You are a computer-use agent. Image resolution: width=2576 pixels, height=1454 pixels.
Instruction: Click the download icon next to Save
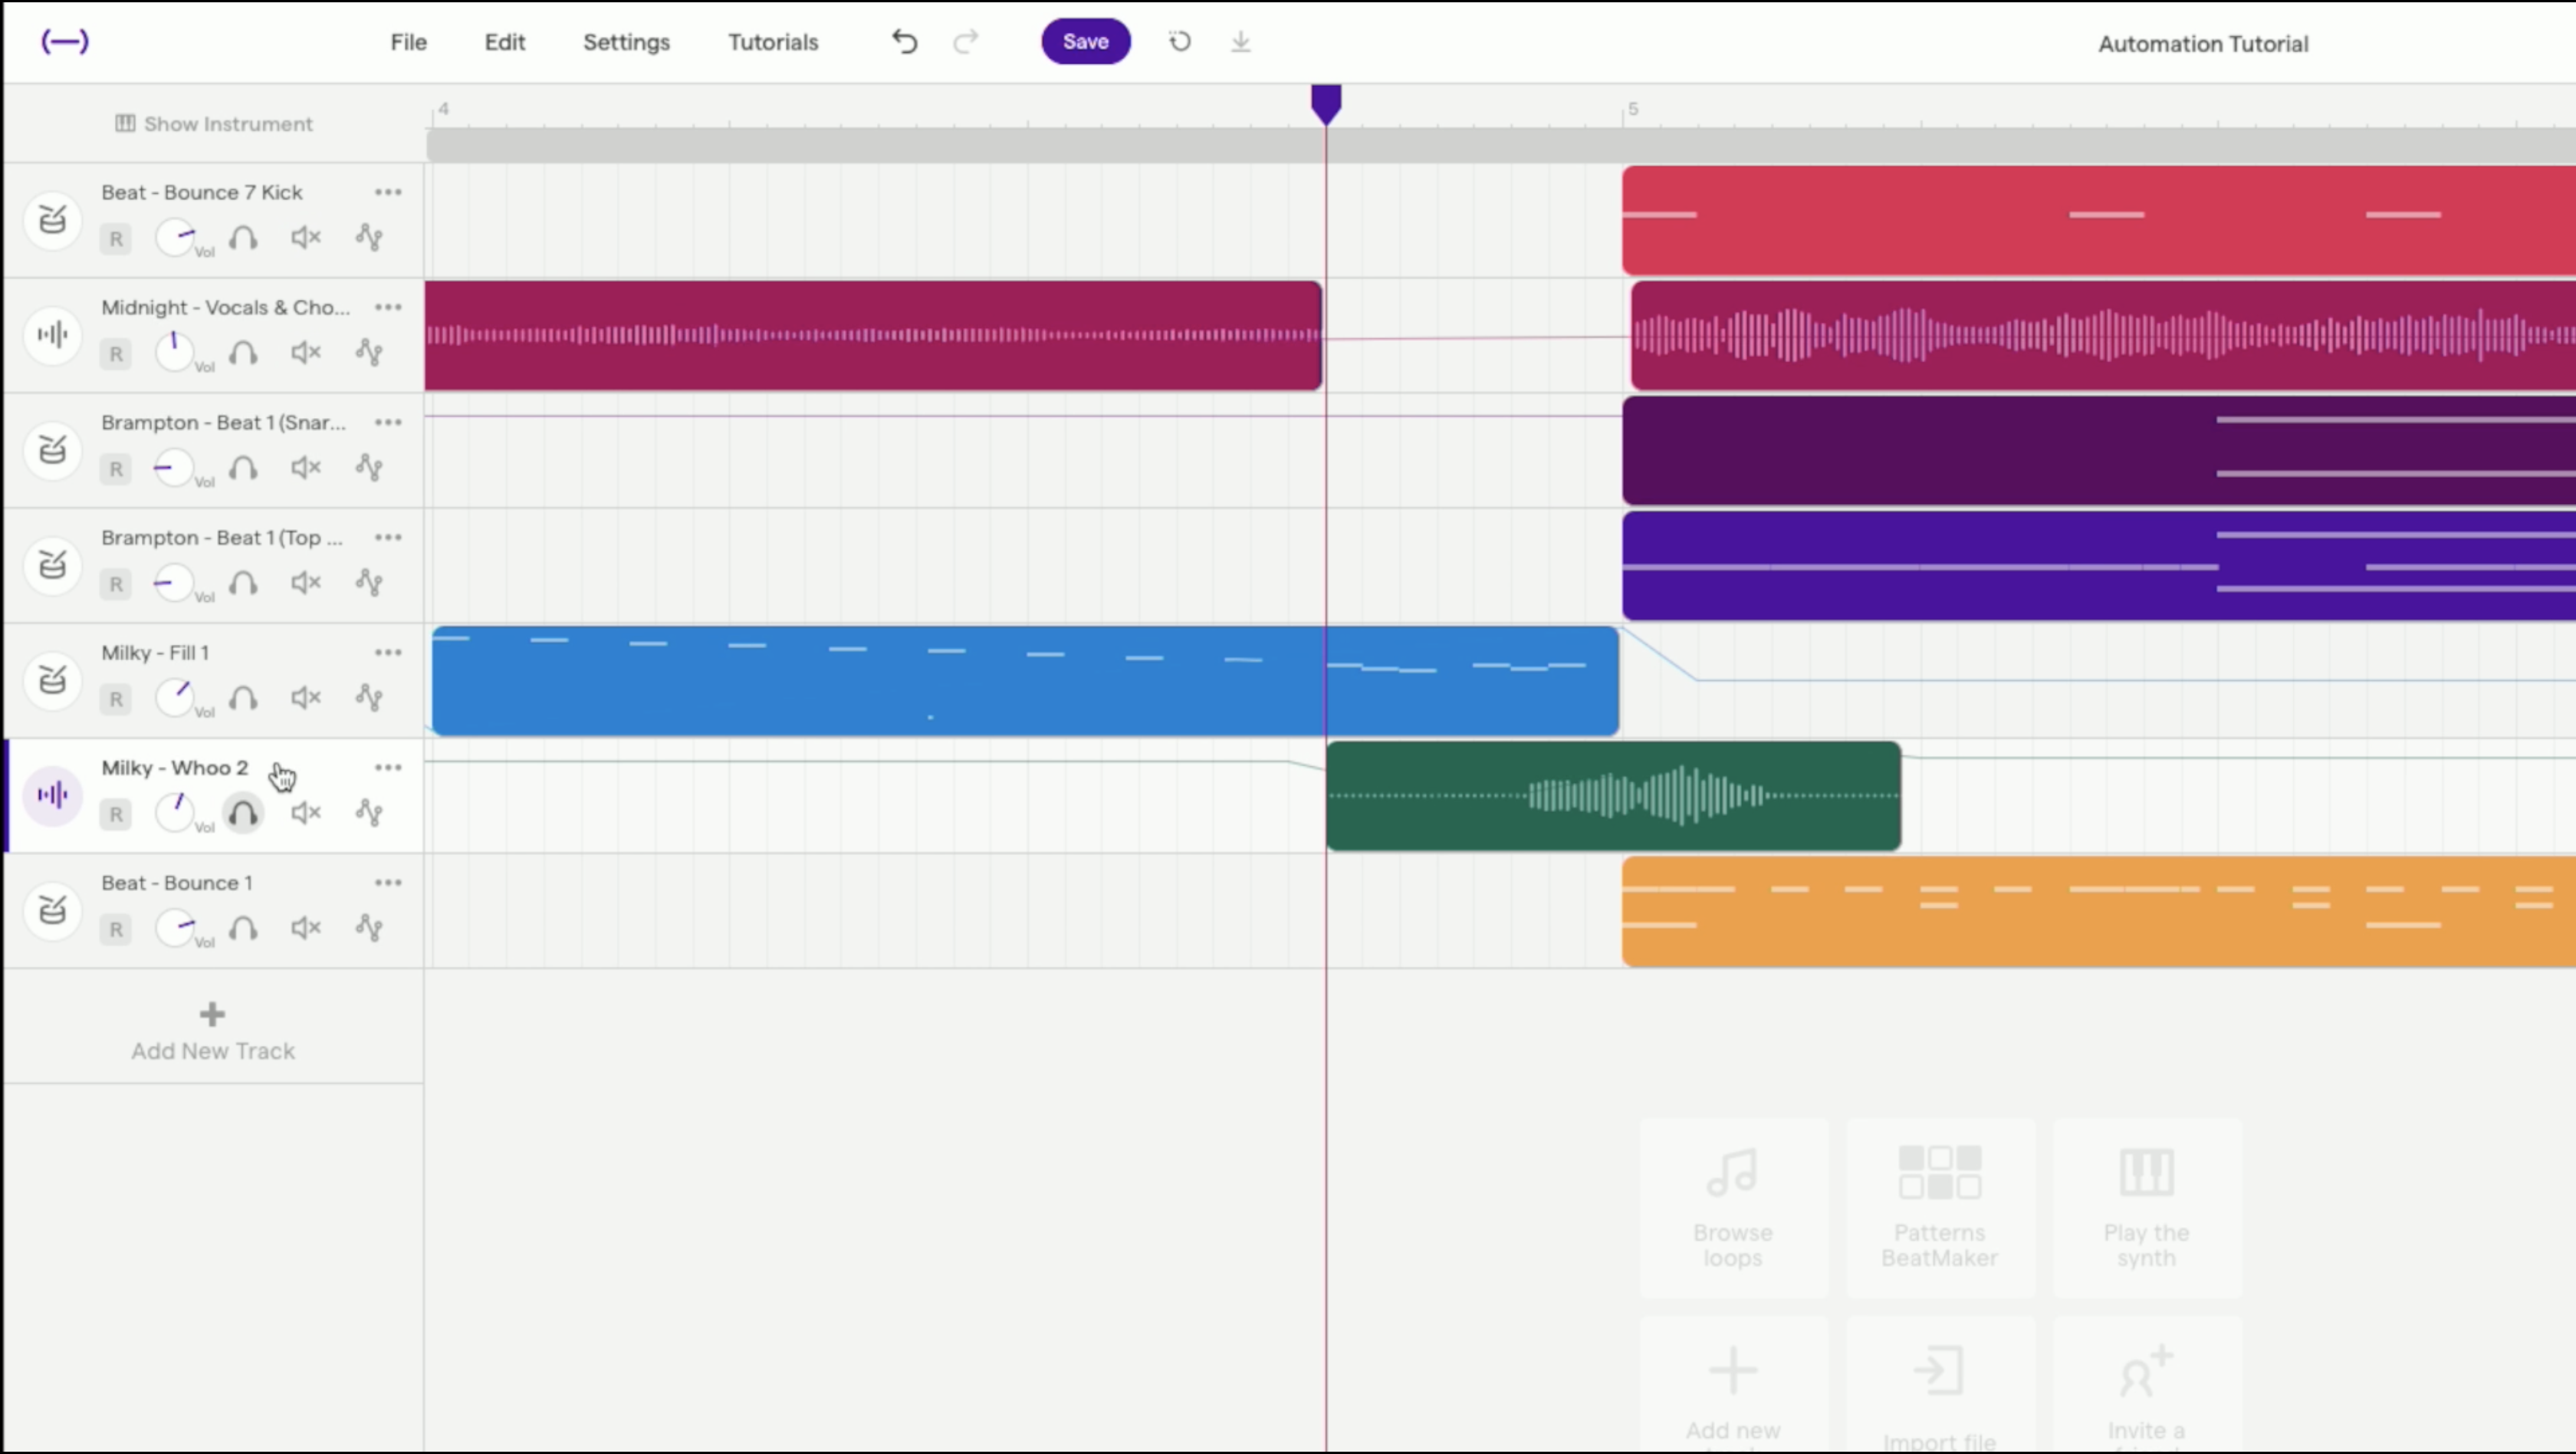point(1240,42)
